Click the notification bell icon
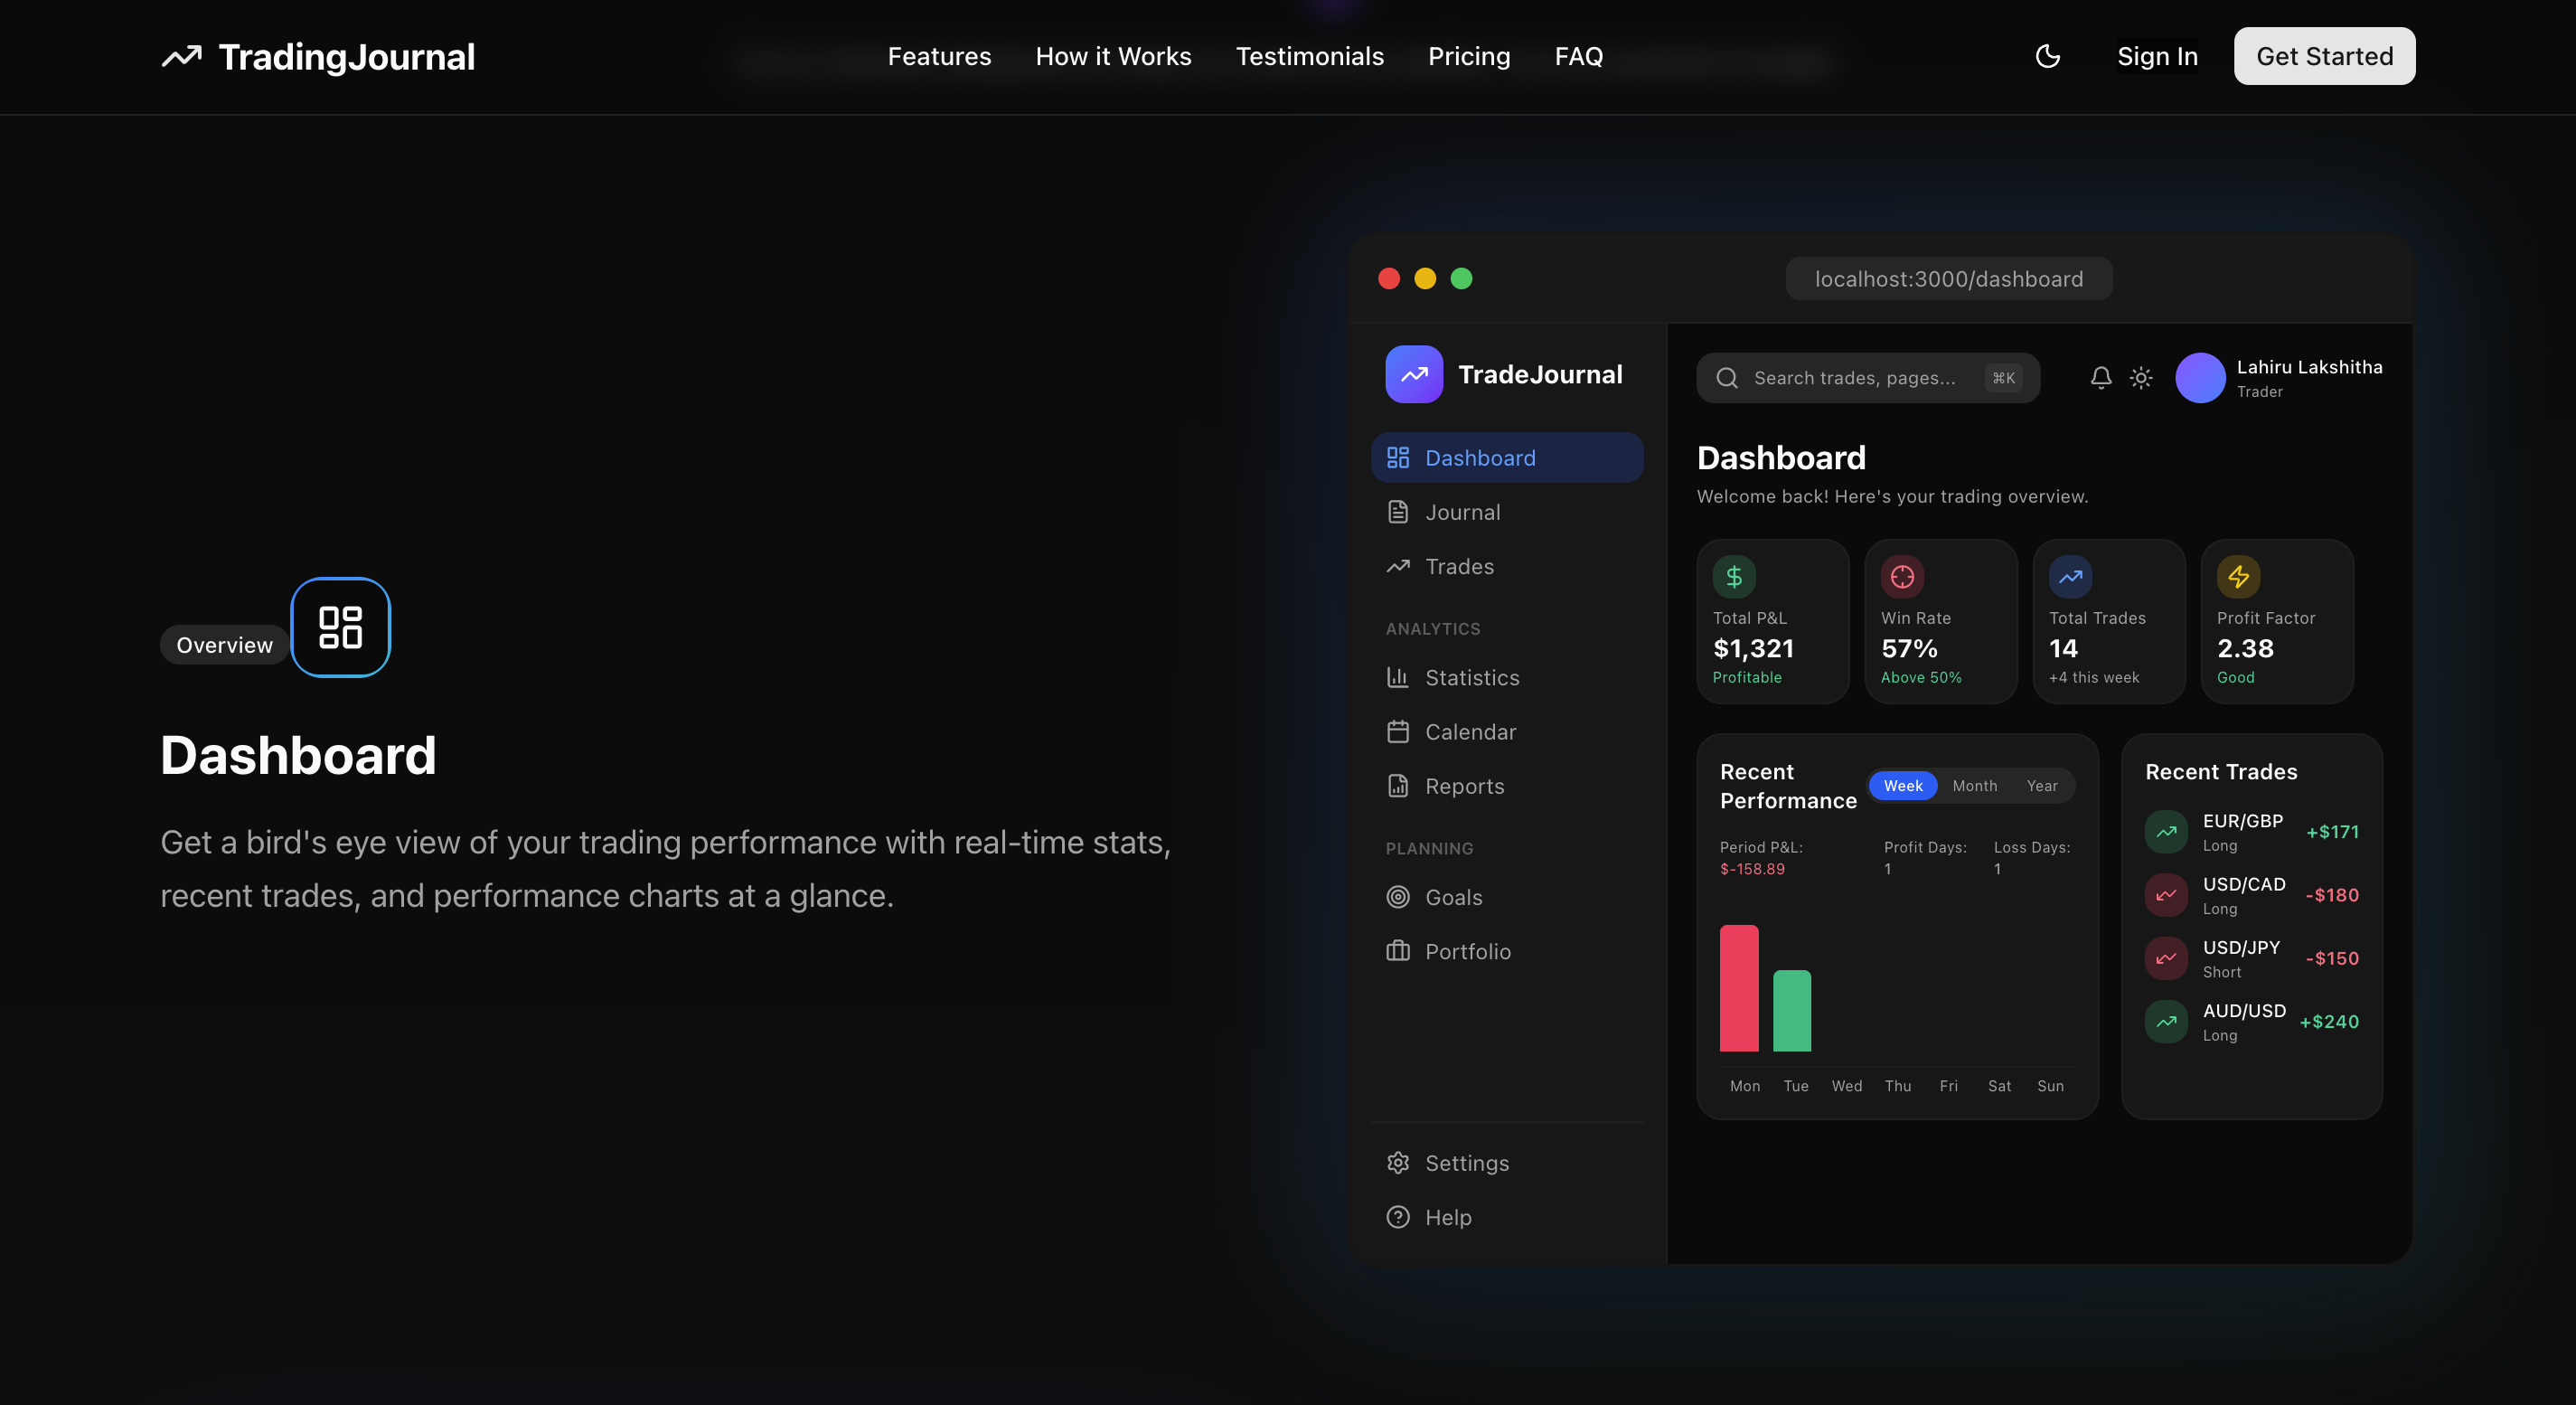2576x1405 pixels. pyautogui.click(x=2100, y=378)
